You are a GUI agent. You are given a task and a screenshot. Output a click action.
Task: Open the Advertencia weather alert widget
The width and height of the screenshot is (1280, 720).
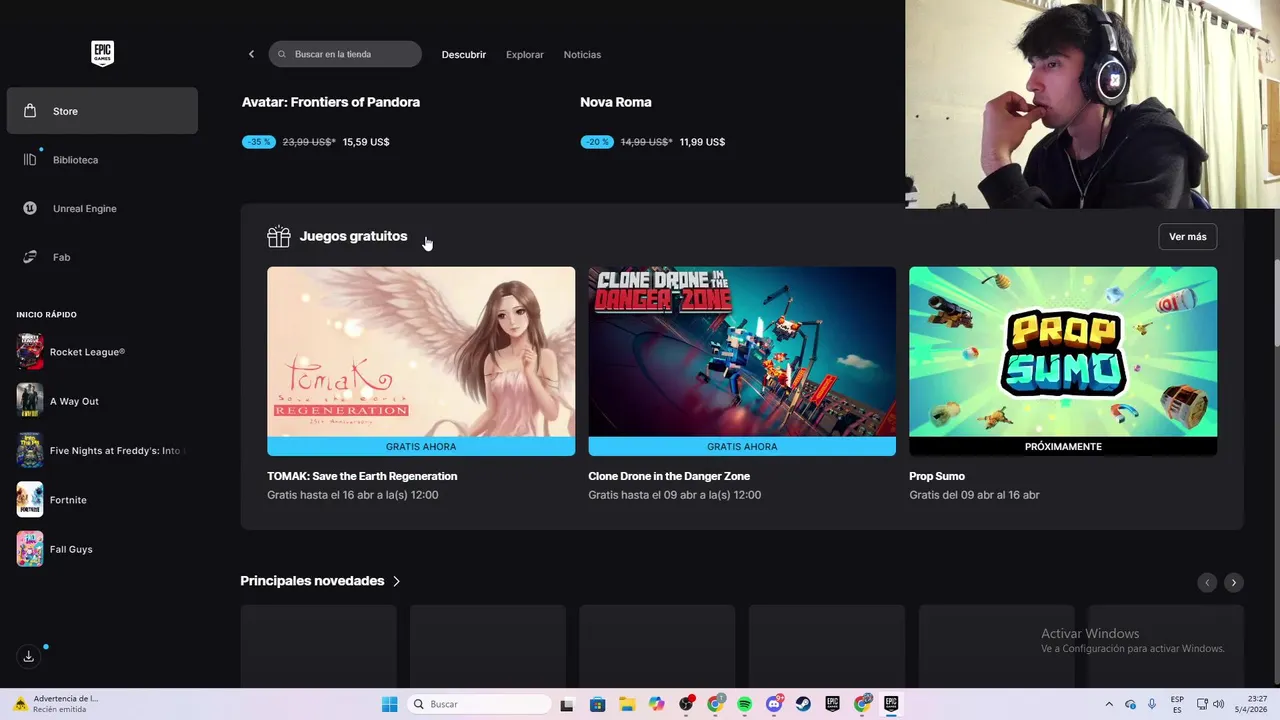[x=57, y=704]
